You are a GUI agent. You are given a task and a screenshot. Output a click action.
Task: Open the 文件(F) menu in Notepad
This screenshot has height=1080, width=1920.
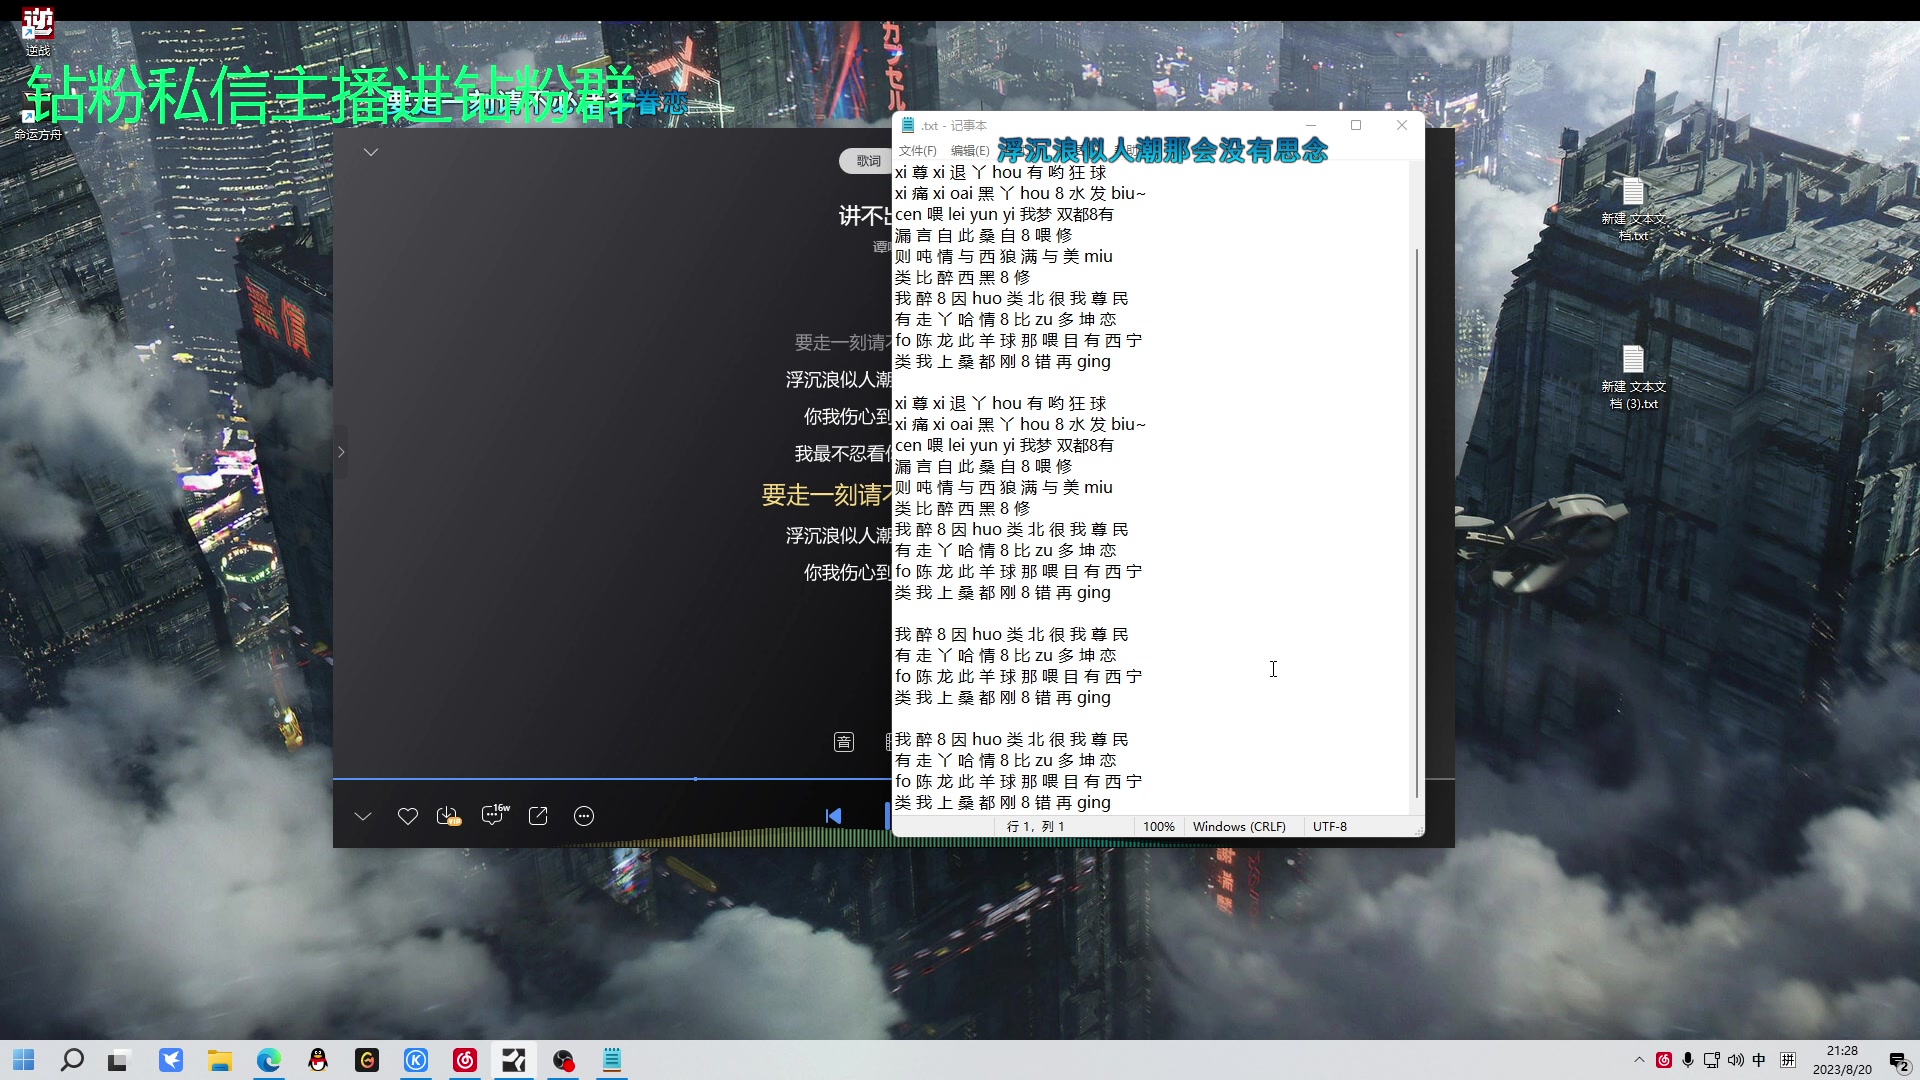pyautogui.click(x=918, y=150)
